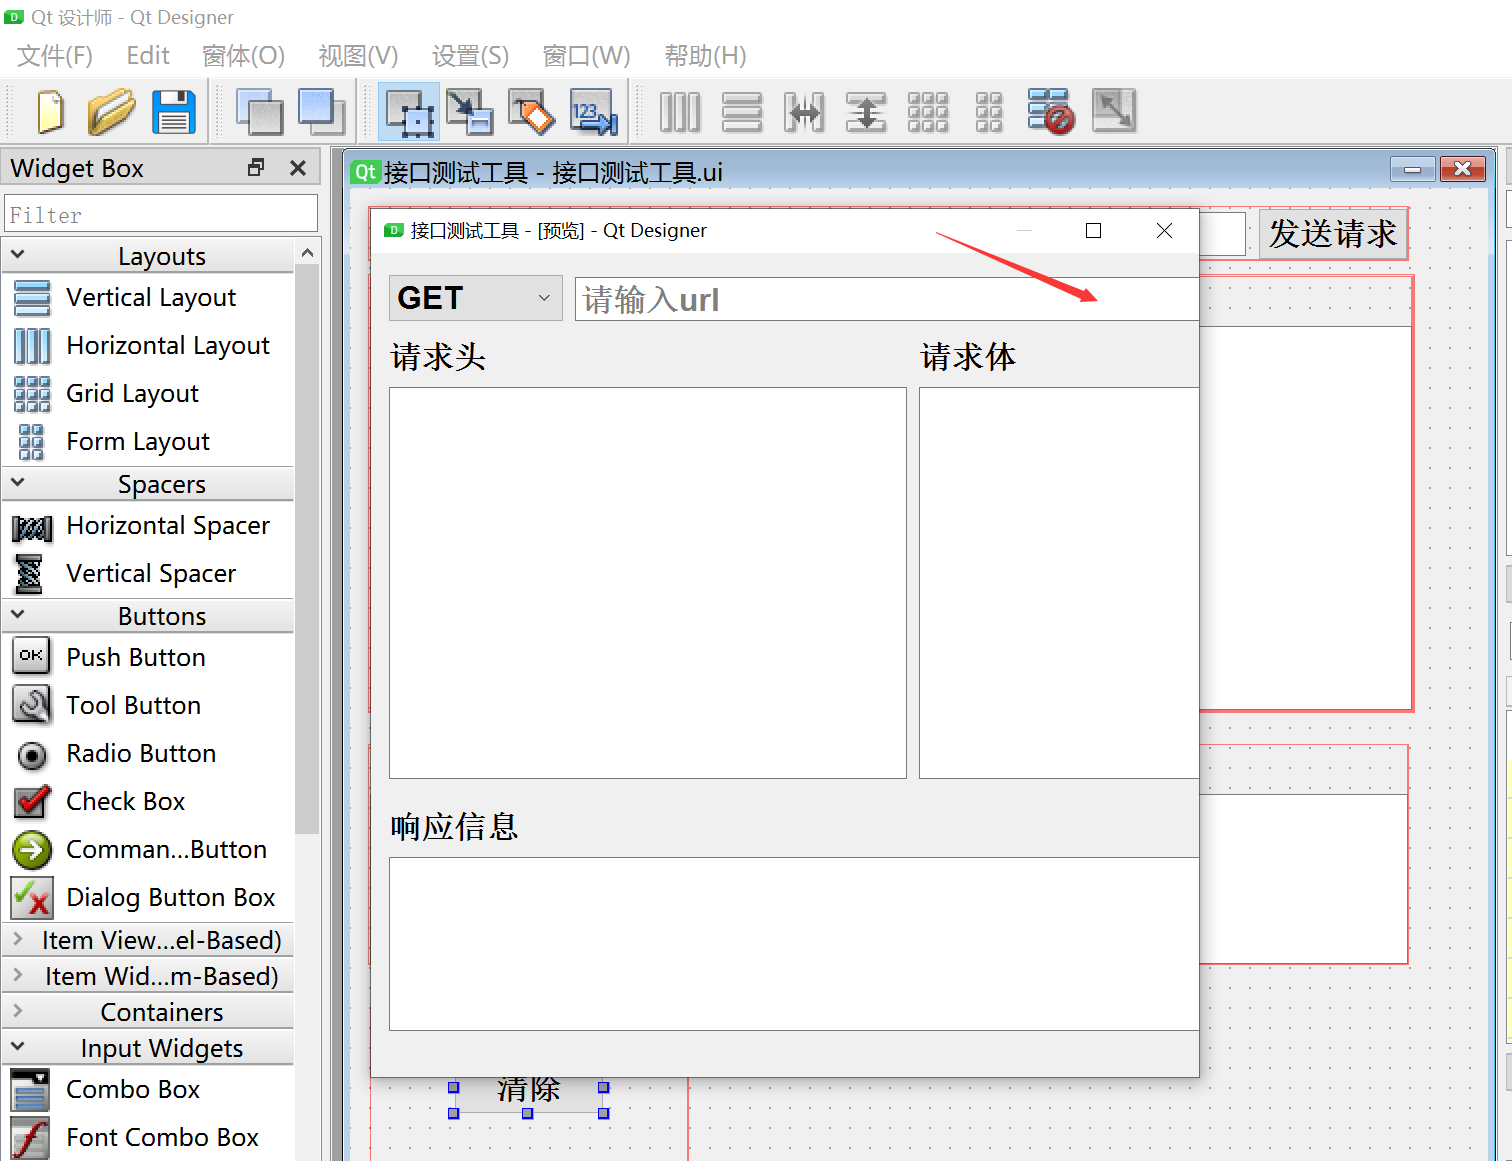Click the Widget Box scrollbar up arrow

(x=308, y=253)
